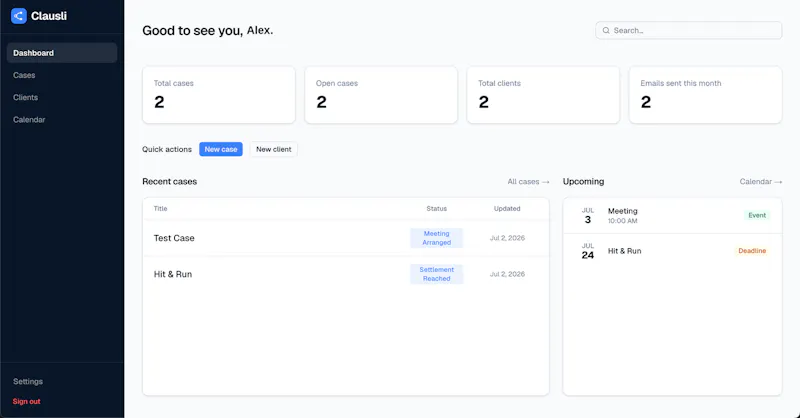
Task: Click the Jul 2, 2026 date for Test Case
Action: [x=507, y=238]
